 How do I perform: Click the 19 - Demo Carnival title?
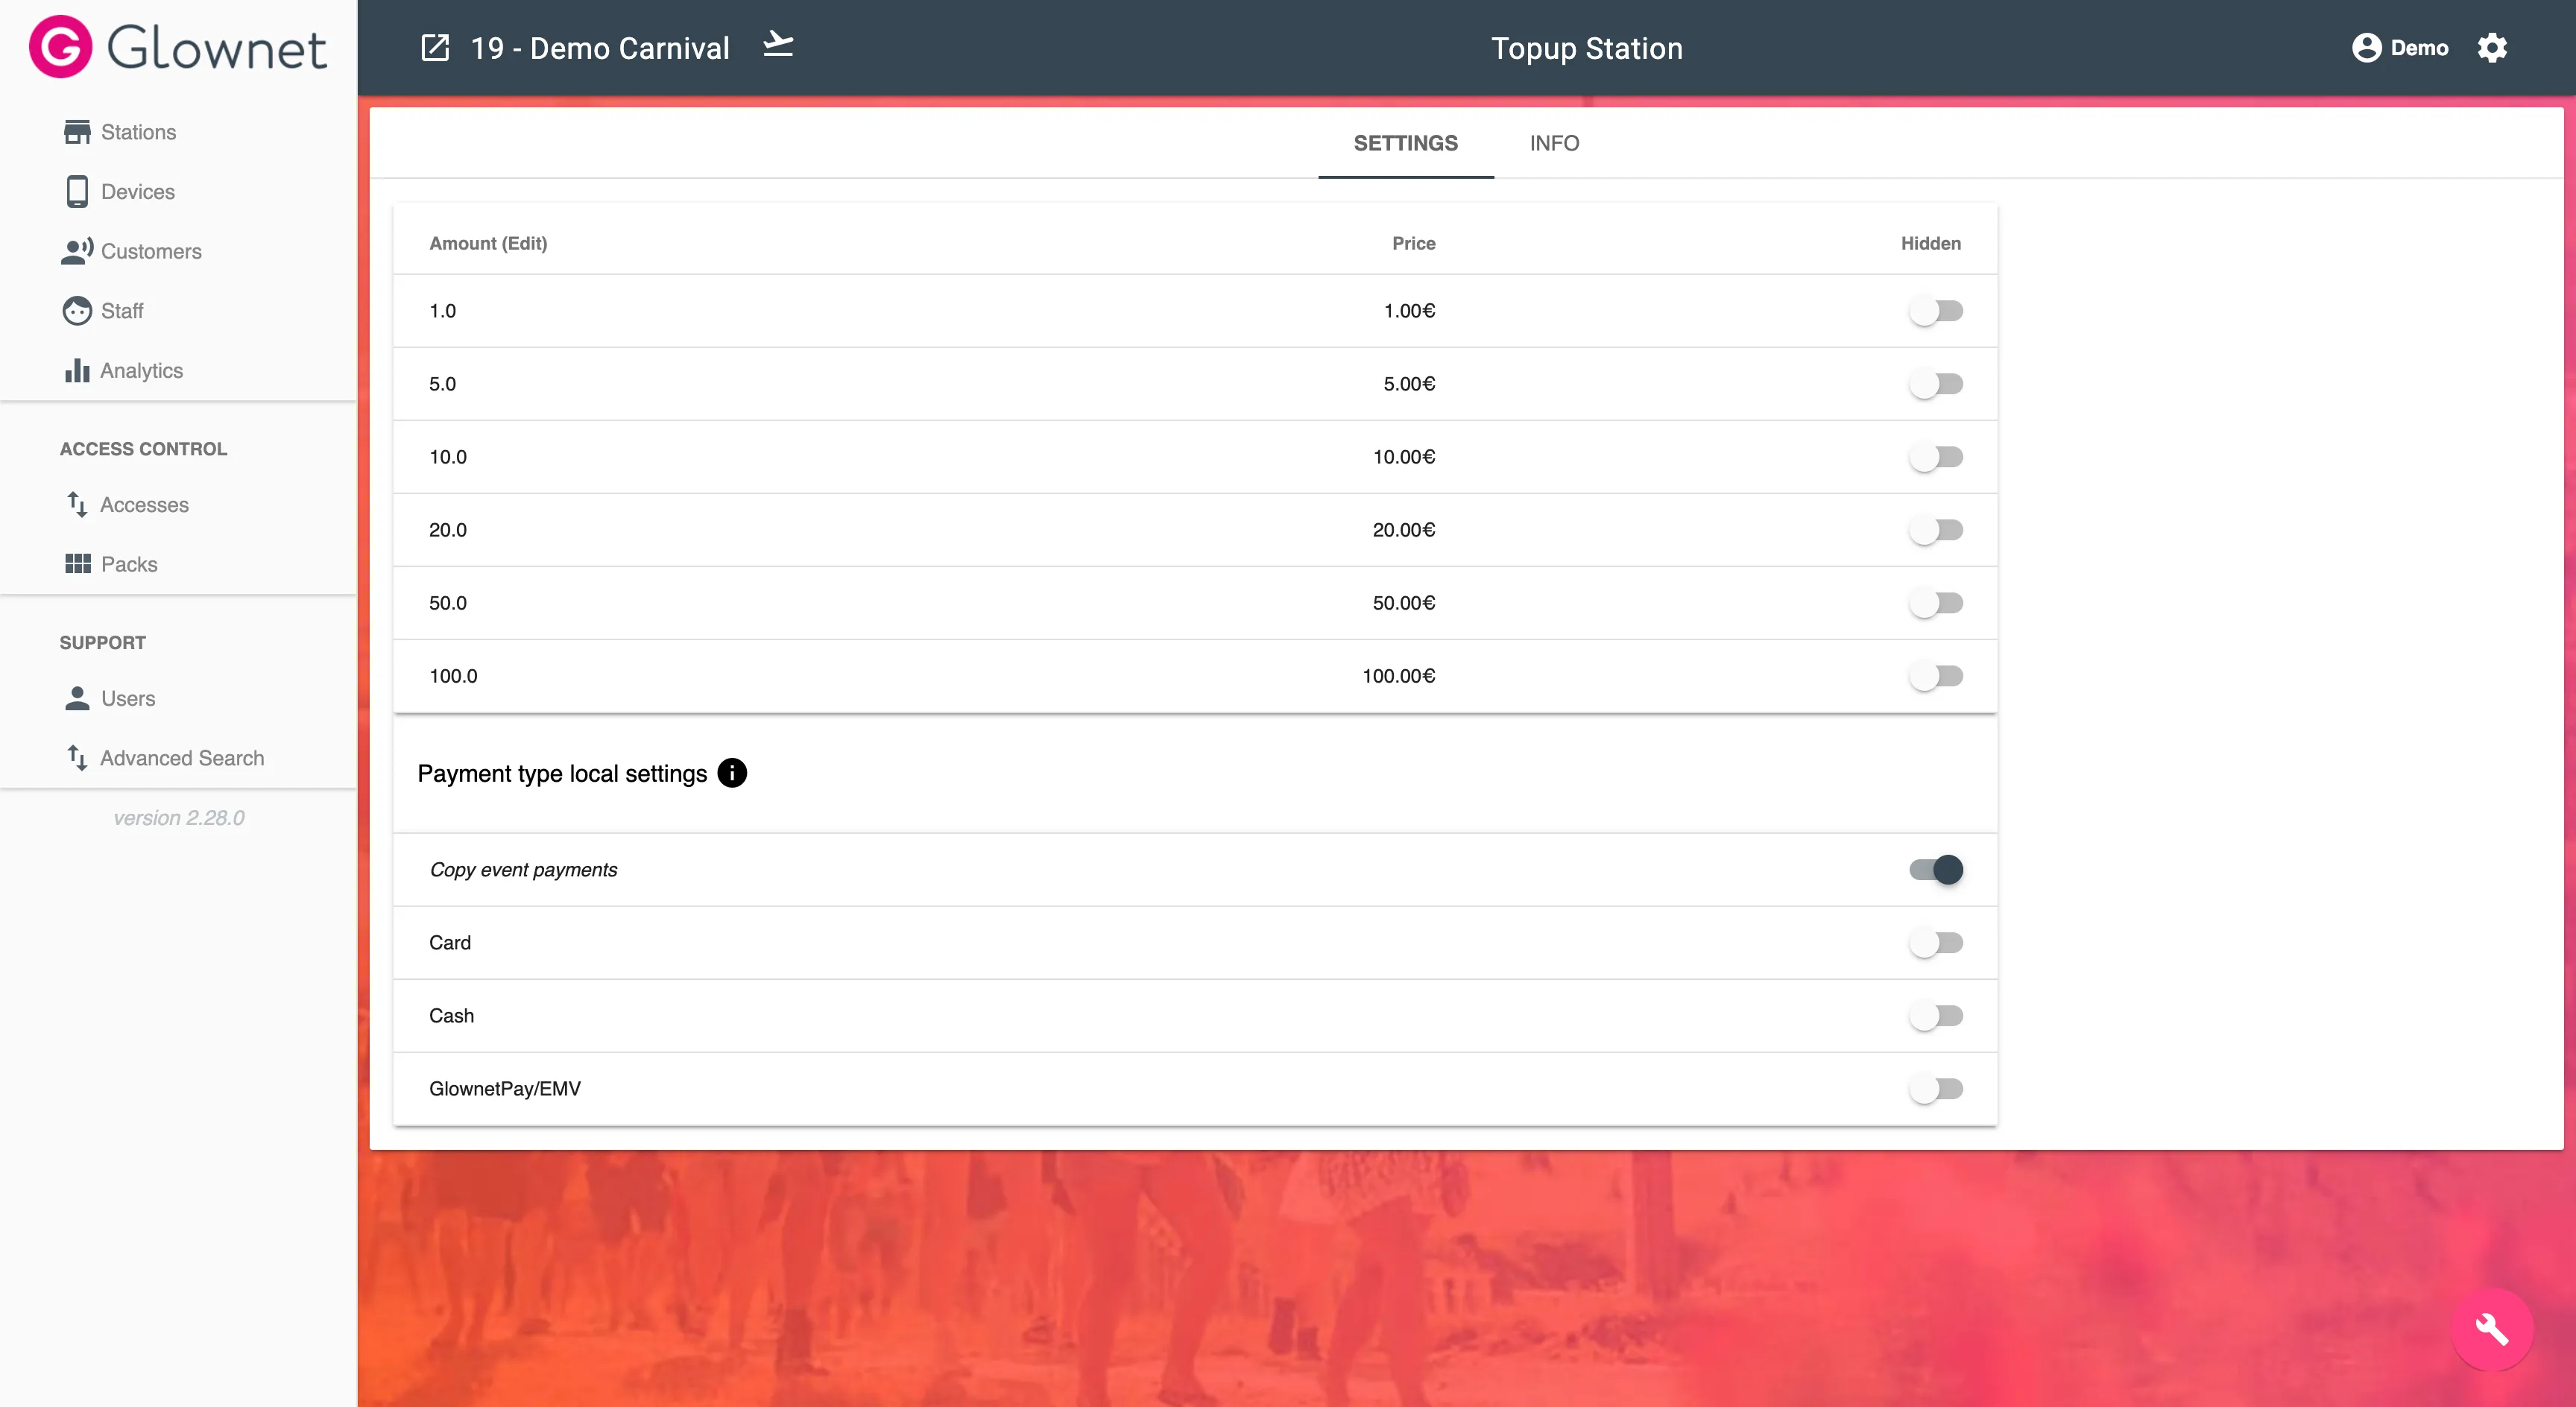click(600, 48)
